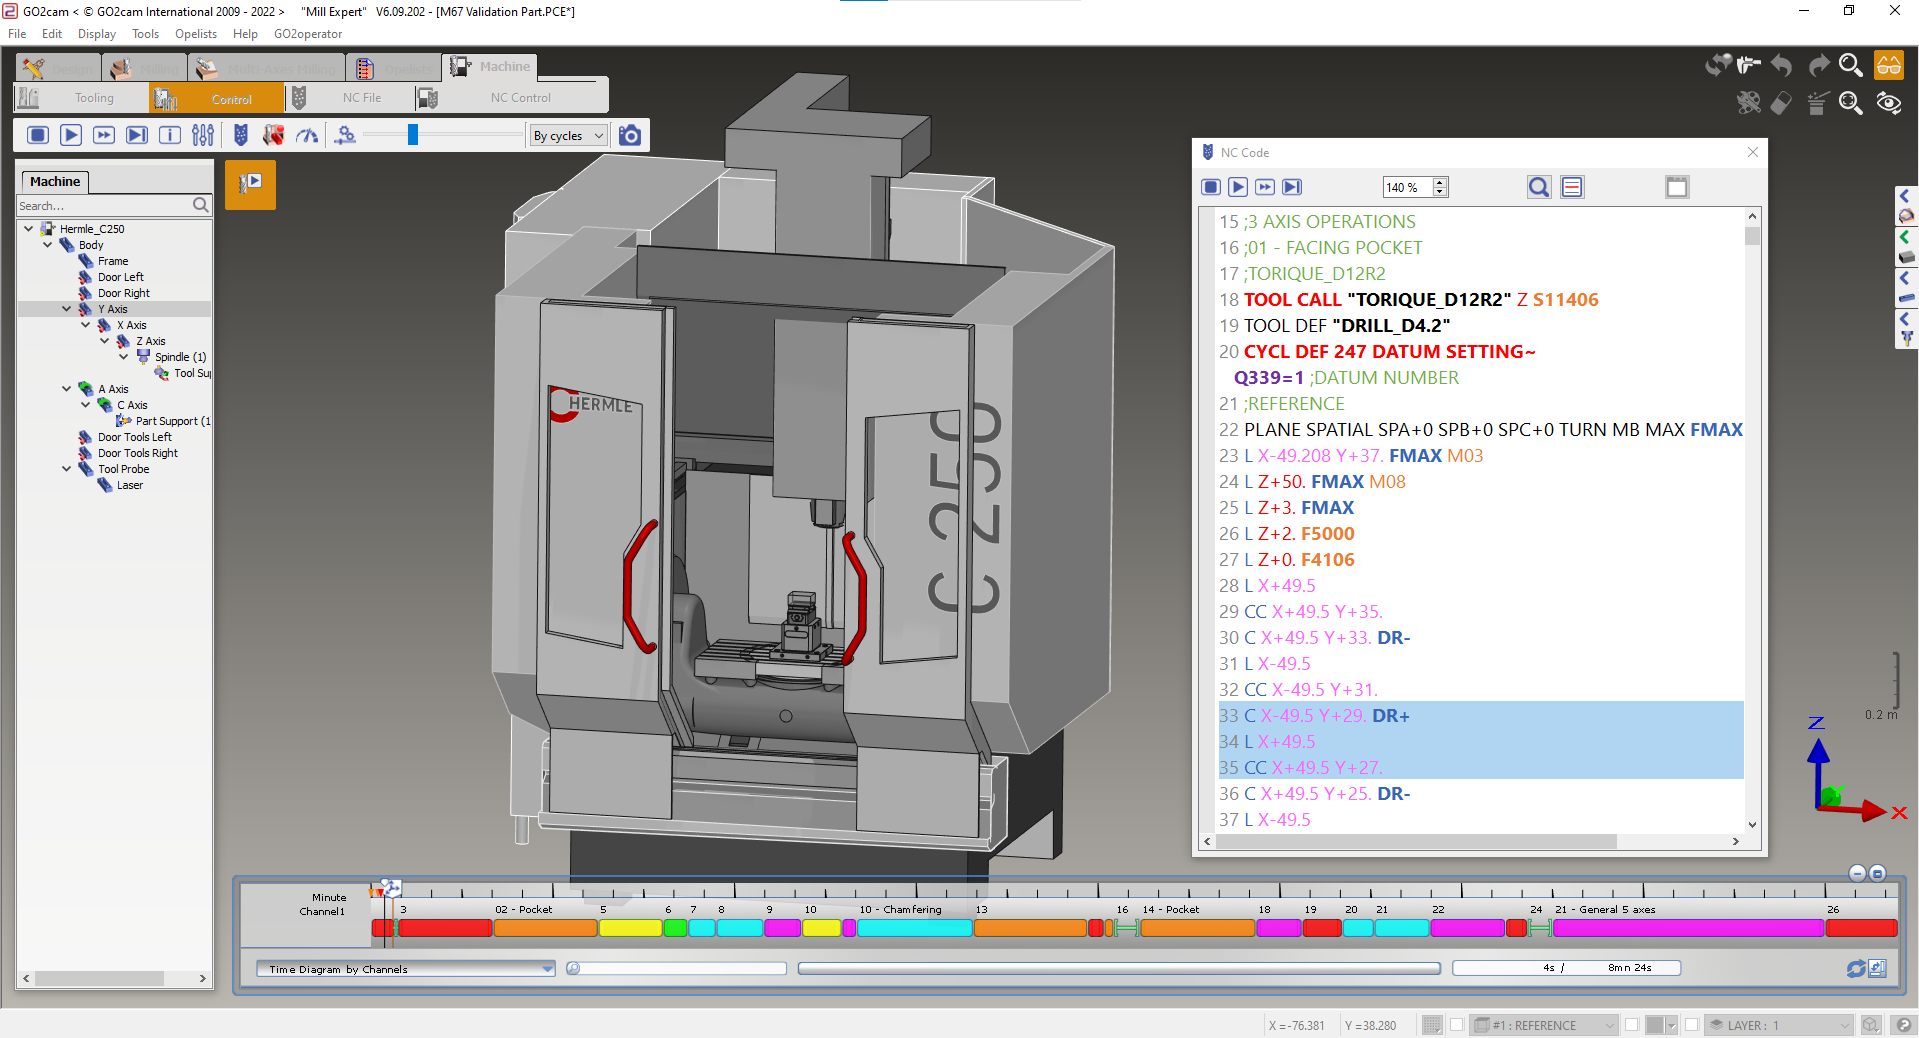Screen dimensions: 1919x1038
Task: Collapse the Z Axis tree node
Action: pos(104,341)
